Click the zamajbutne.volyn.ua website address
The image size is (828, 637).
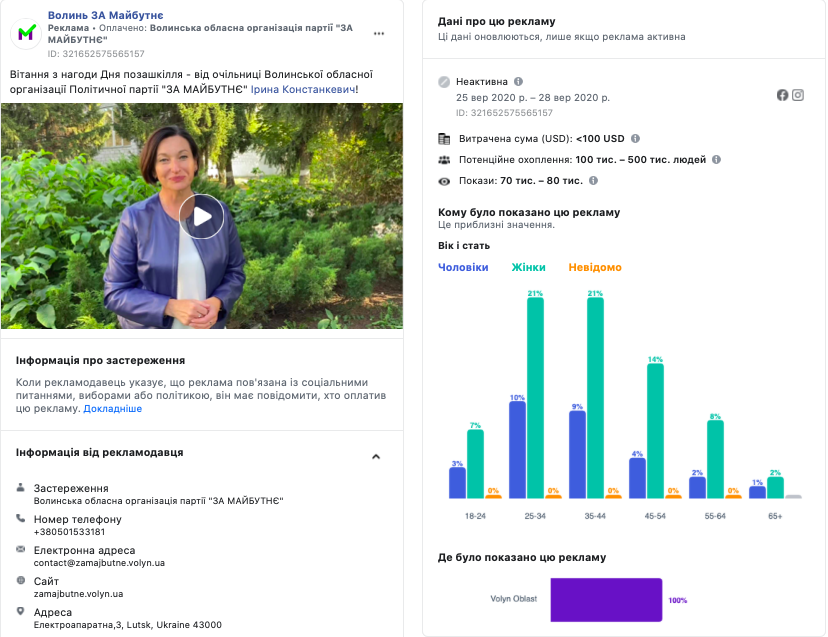click(78, 594)
